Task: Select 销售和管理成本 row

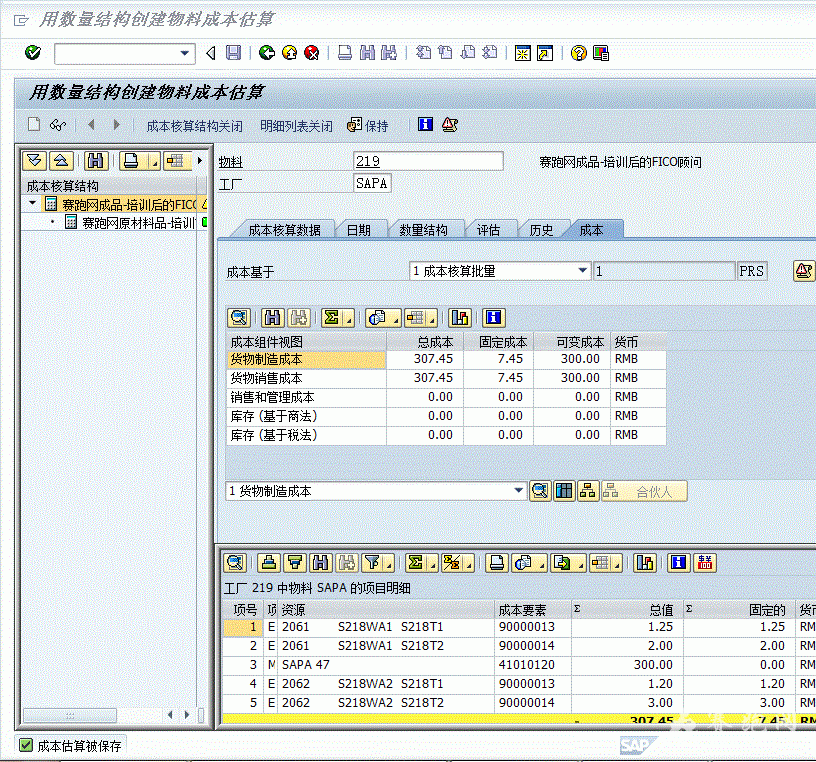Action: 446,397
